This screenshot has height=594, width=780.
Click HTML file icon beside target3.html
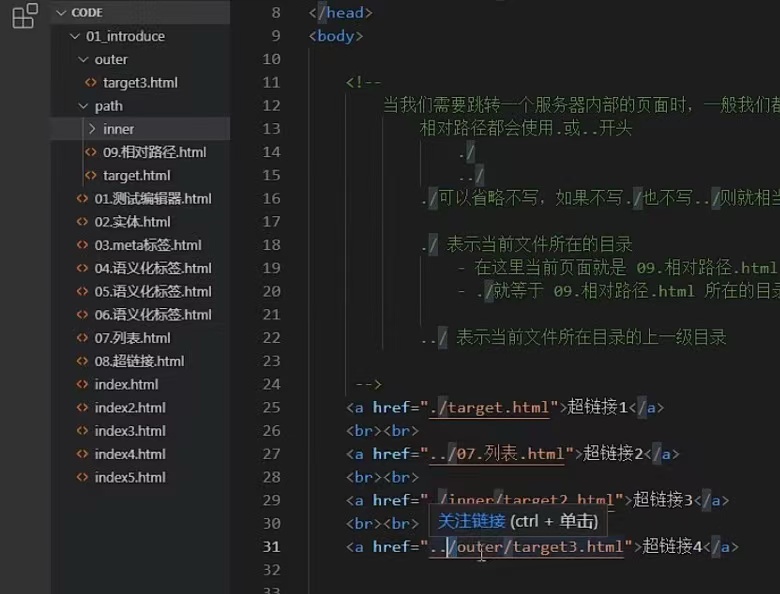coord(91,83)
